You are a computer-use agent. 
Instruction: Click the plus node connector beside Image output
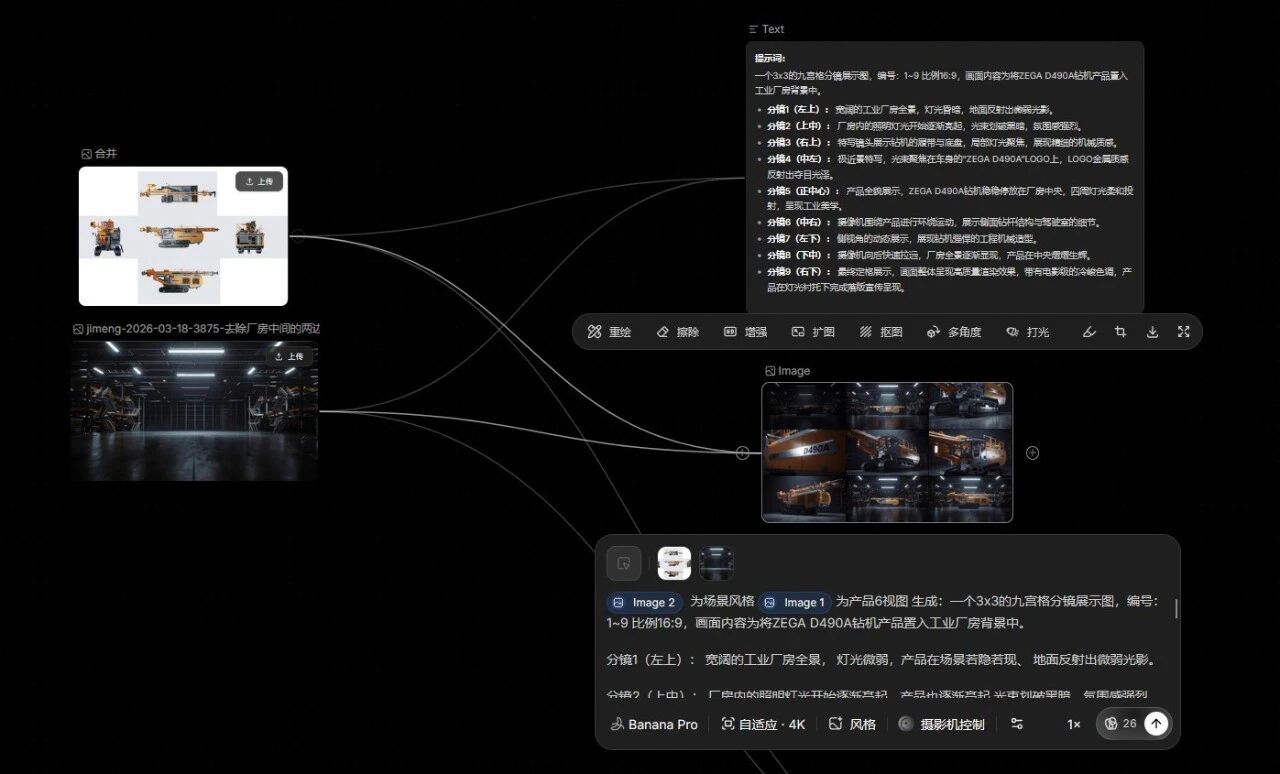1032,453
